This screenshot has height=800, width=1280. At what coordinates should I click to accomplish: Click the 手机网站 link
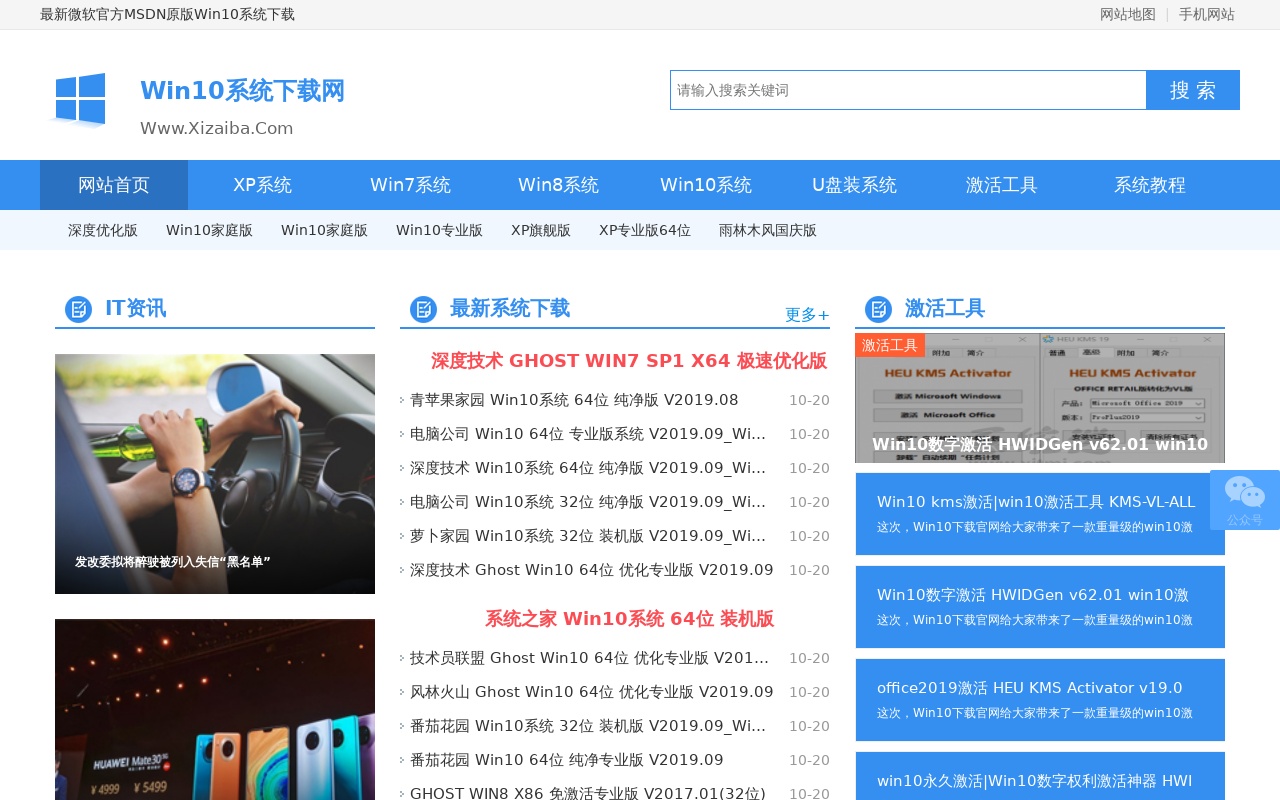click(x=1206, y=14)
